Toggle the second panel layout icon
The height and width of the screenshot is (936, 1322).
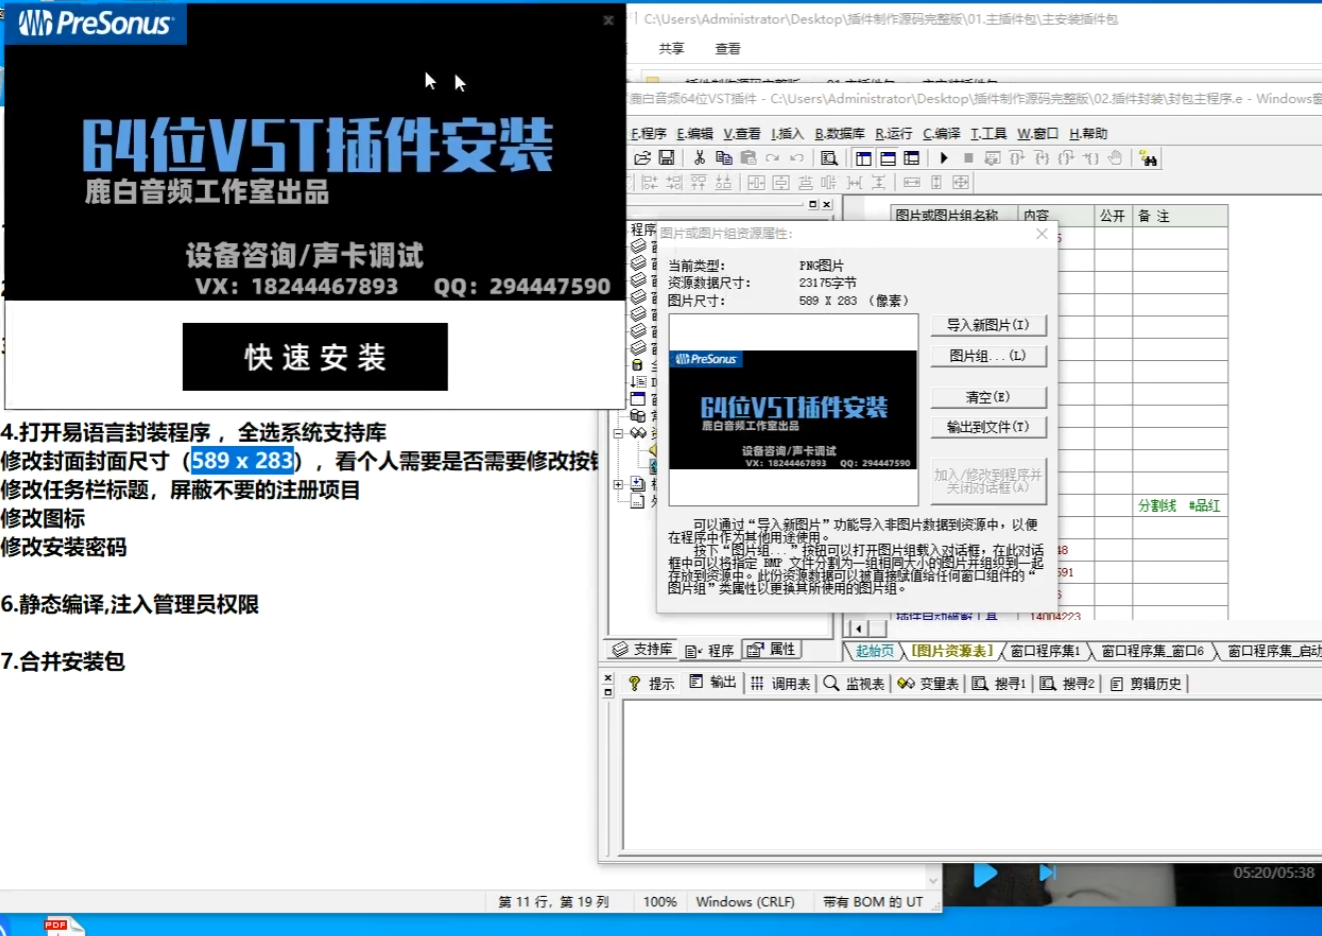point(887,158)
